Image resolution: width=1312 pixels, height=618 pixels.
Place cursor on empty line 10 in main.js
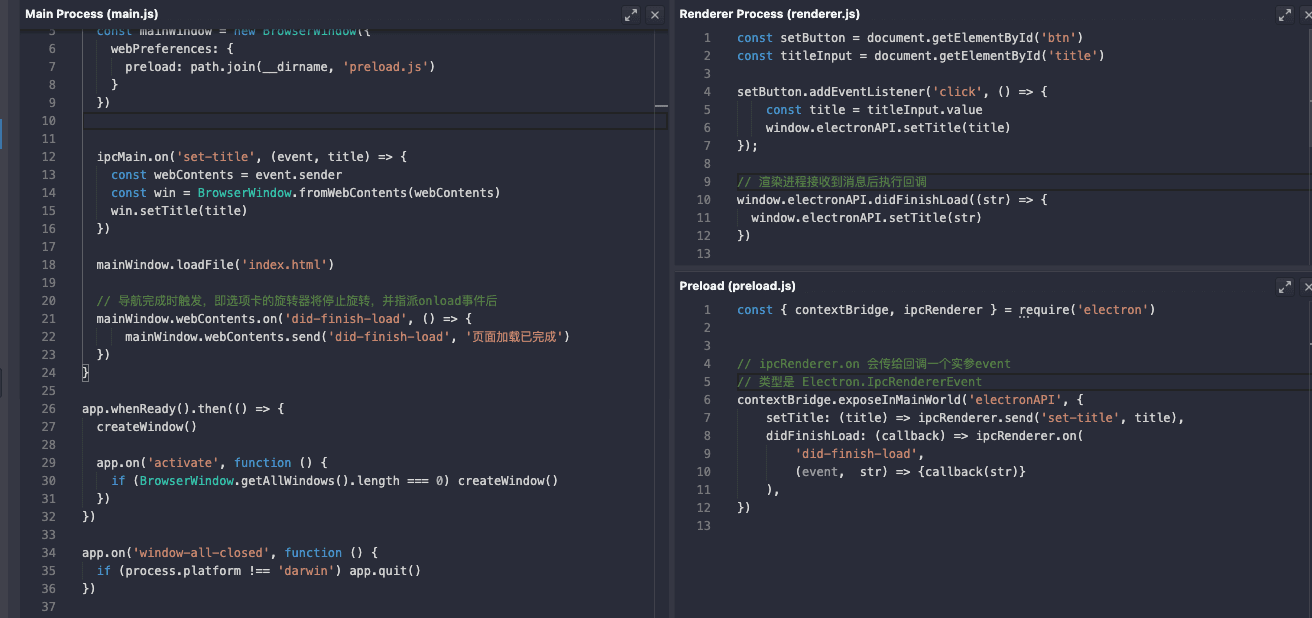click(300, 121)
